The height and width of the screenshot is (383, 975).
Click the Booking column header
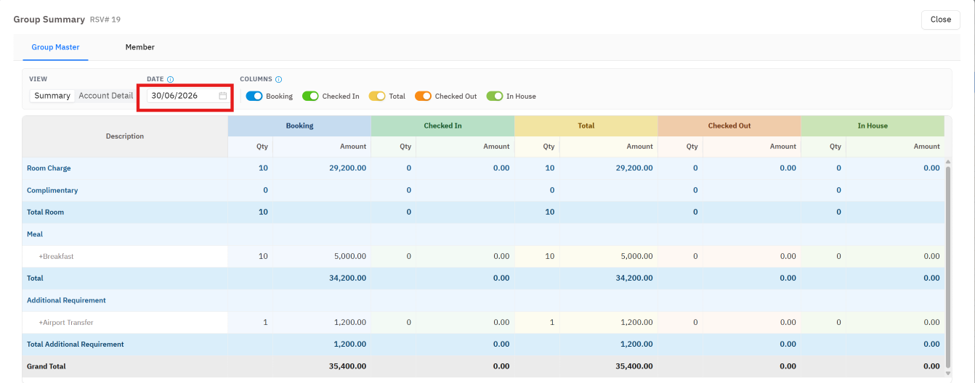[299, 126]
